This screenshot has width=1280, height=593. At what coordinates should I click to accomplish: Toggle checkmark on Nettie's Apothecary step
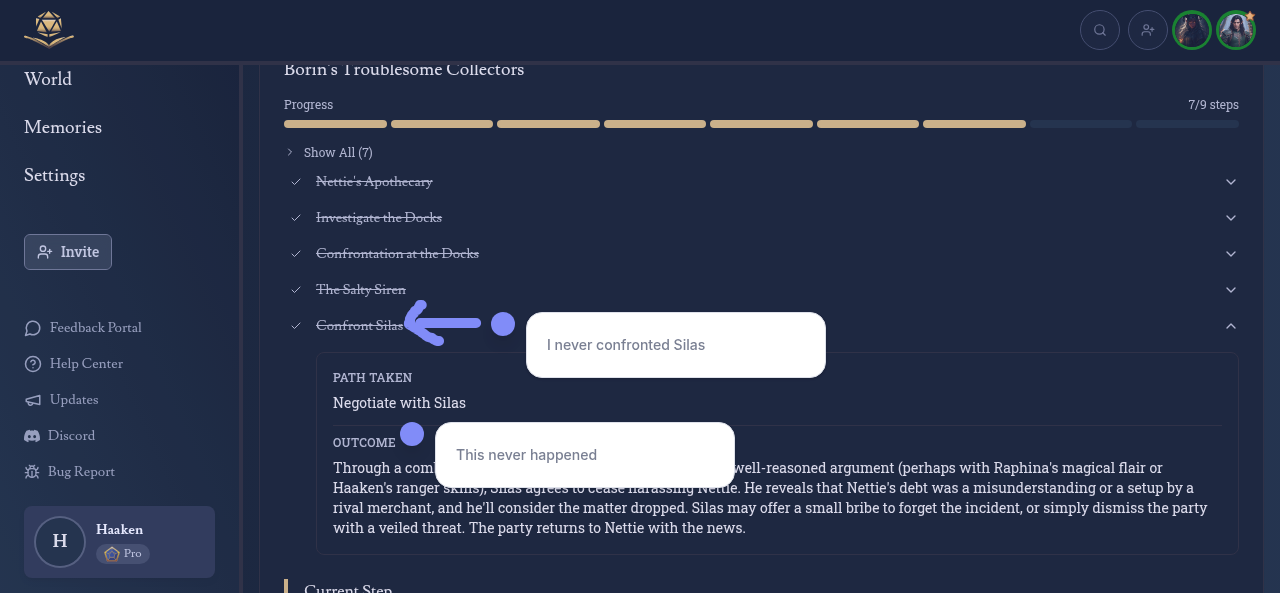pyautogui.click(x=296, y=182)
